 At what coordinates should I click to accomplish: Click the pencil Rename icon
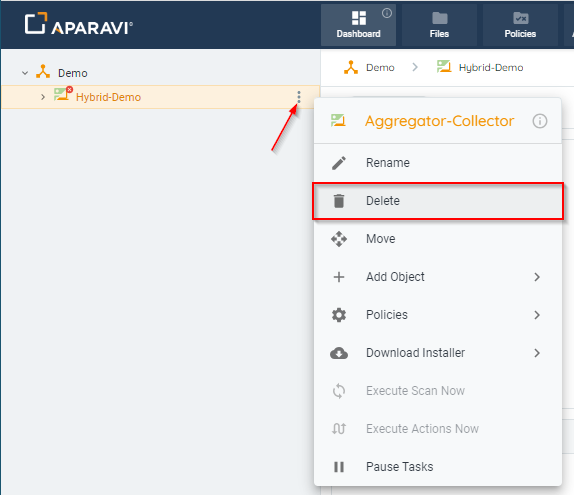pyautogui.click(x=339, y=163)
